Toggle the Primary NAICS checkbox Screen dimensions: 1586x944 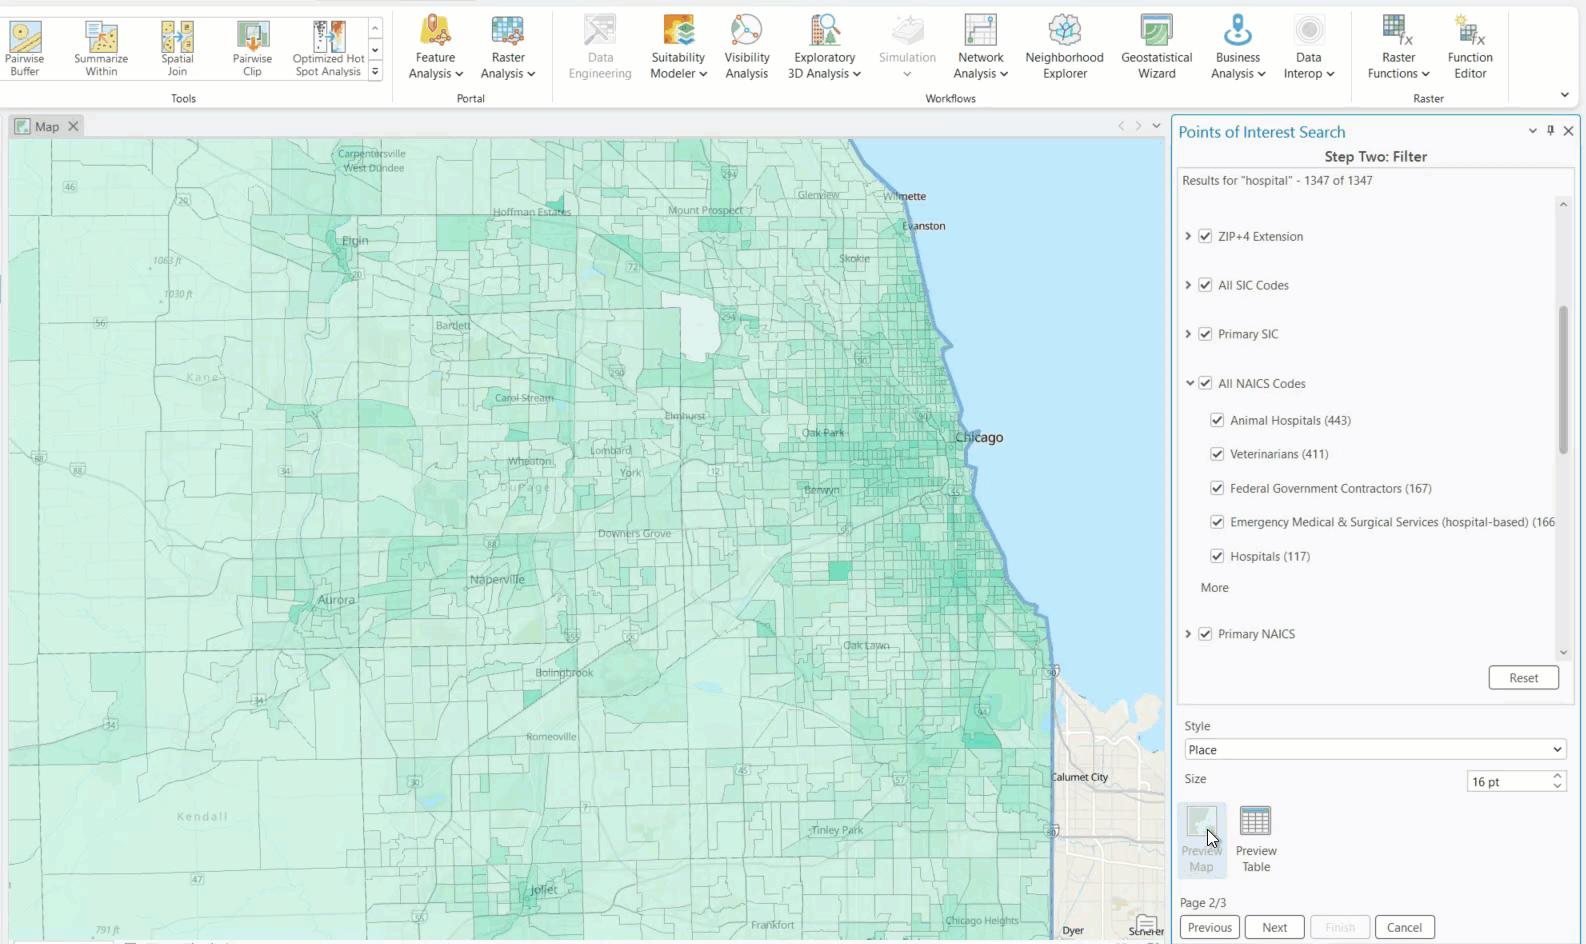(1205, 634)
